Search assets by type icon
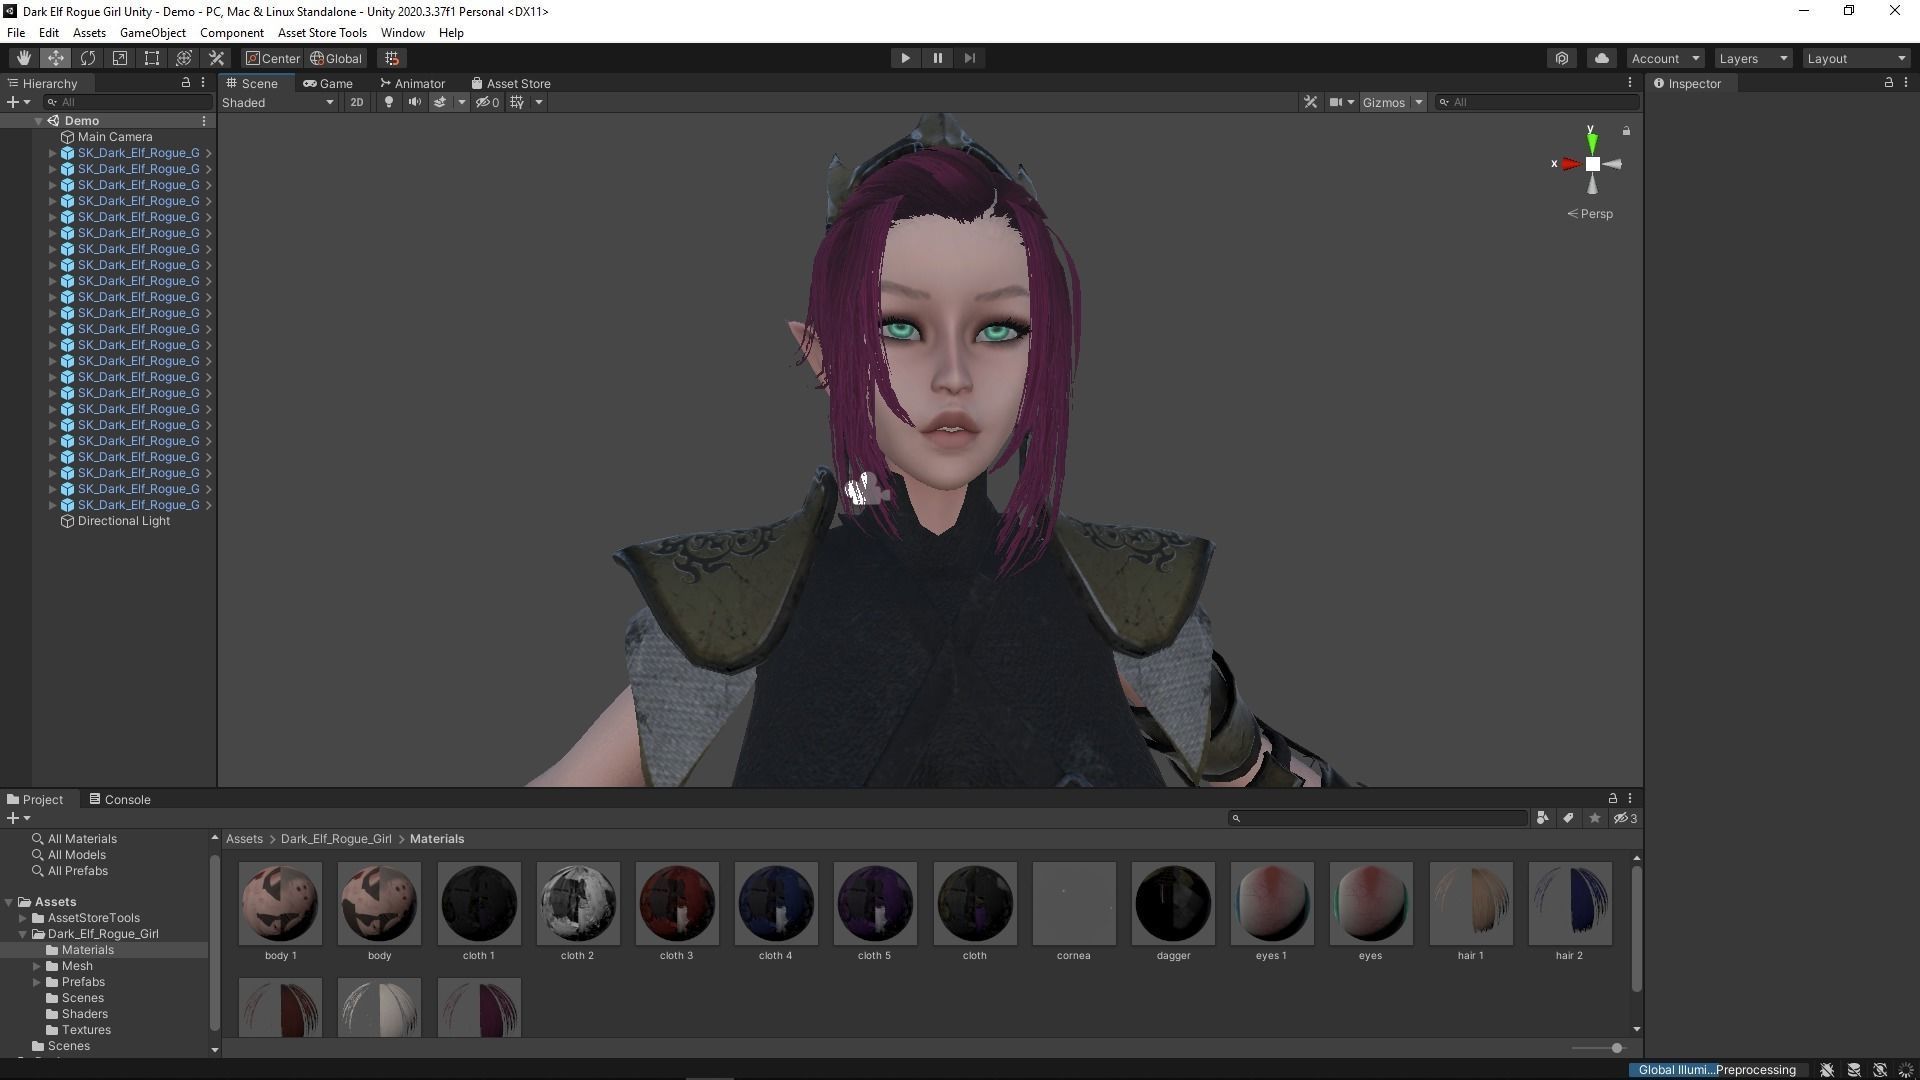The image size is (1920, 1080). (1542, 818)
